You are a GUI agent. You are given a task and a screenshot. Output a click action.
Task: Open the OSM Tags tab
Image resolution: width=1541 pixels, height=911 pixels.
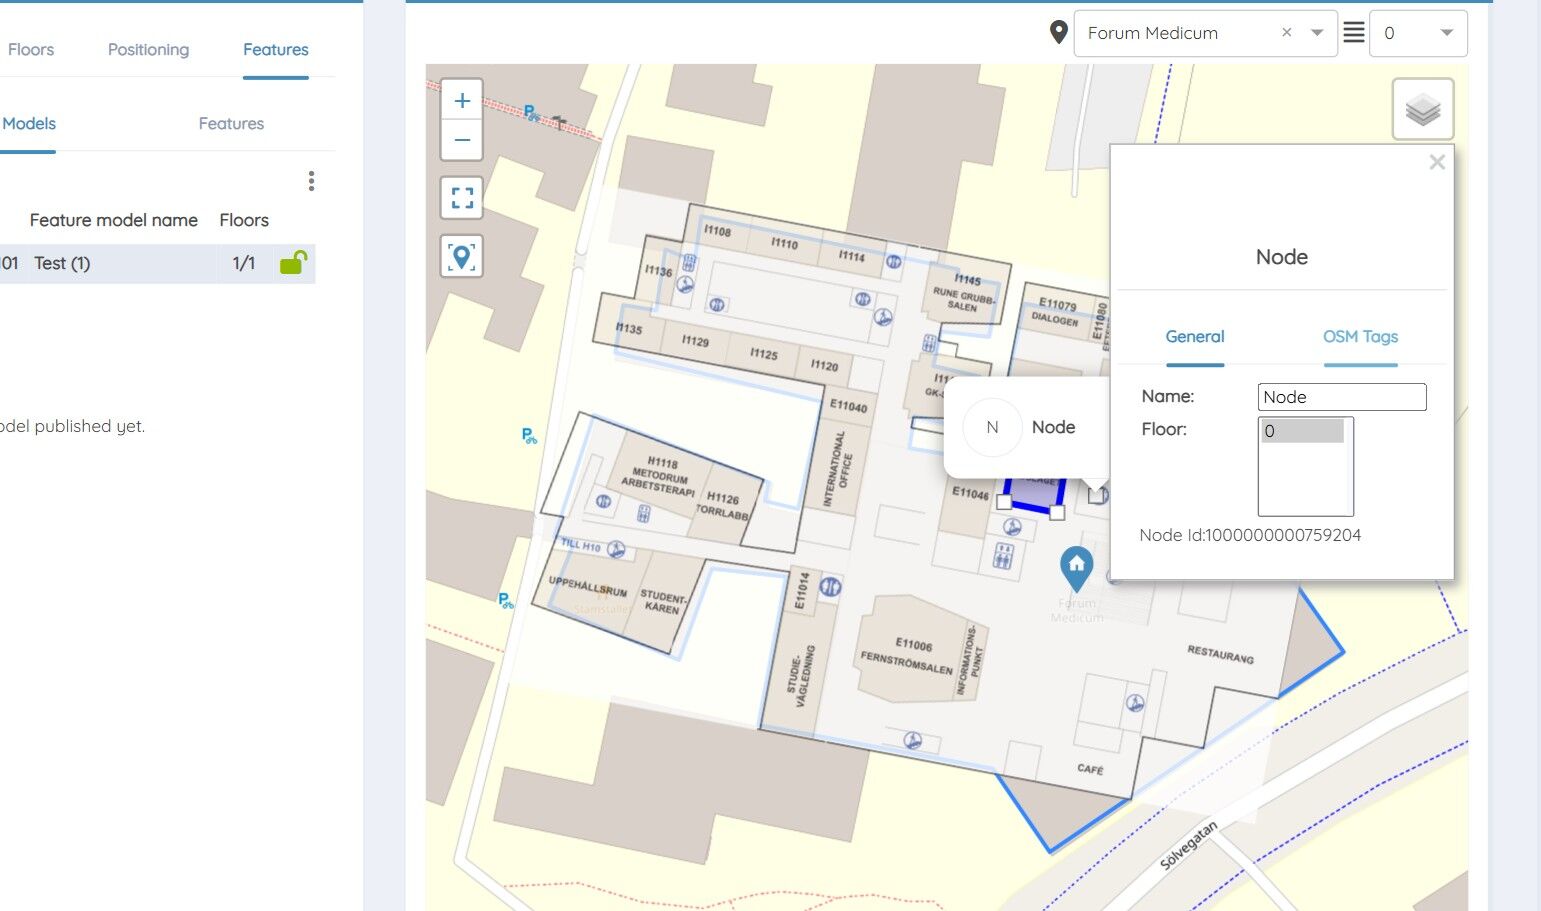coord(1360,337)
